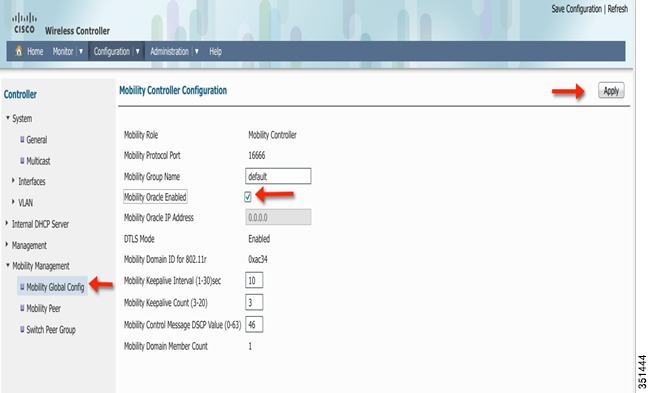This screenshot has width=649, height=393.
Task: Collapse Mobility Management tree node
Action: 7,265
